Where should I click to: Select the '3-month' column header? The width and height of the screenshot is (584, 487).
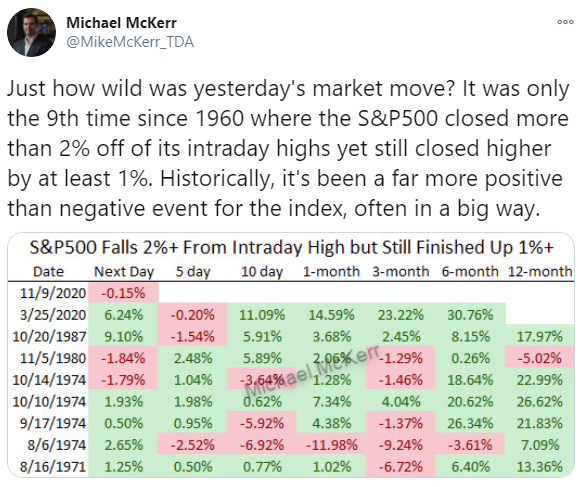401,271
